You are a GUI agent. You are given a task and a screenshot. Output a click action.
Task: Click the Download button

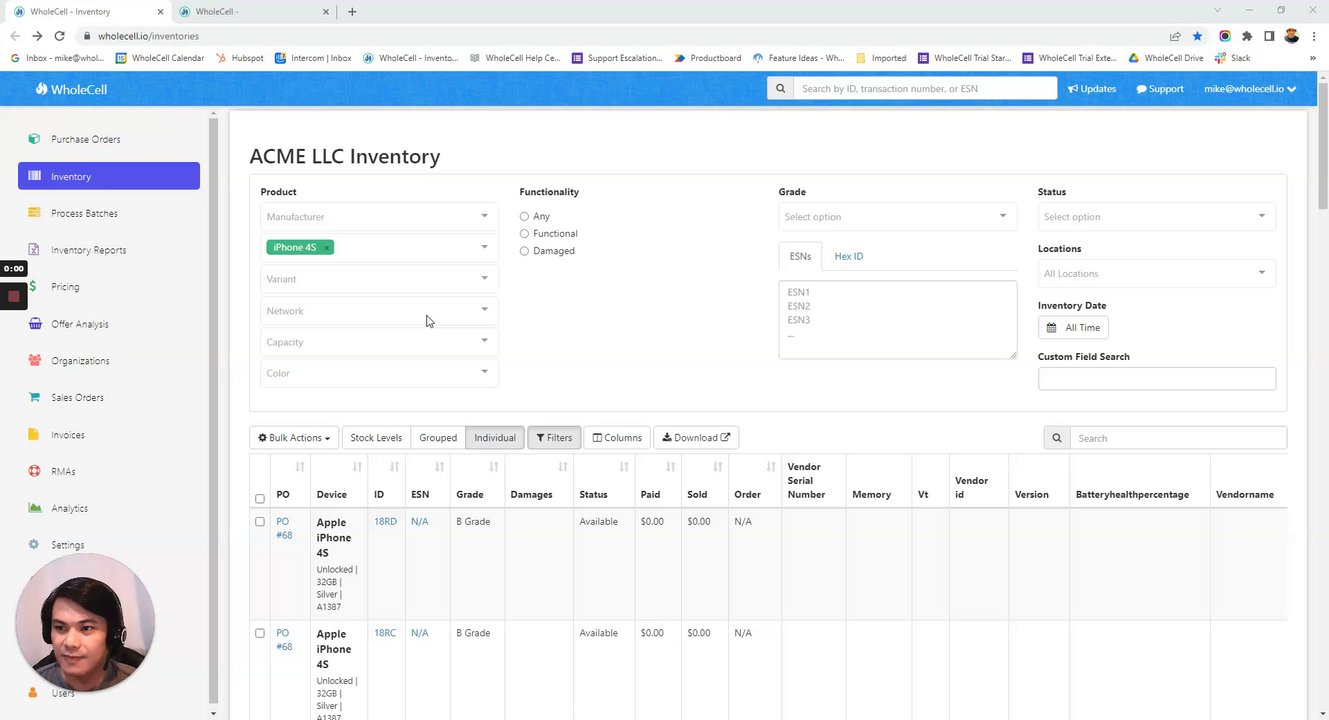(696, 438)
